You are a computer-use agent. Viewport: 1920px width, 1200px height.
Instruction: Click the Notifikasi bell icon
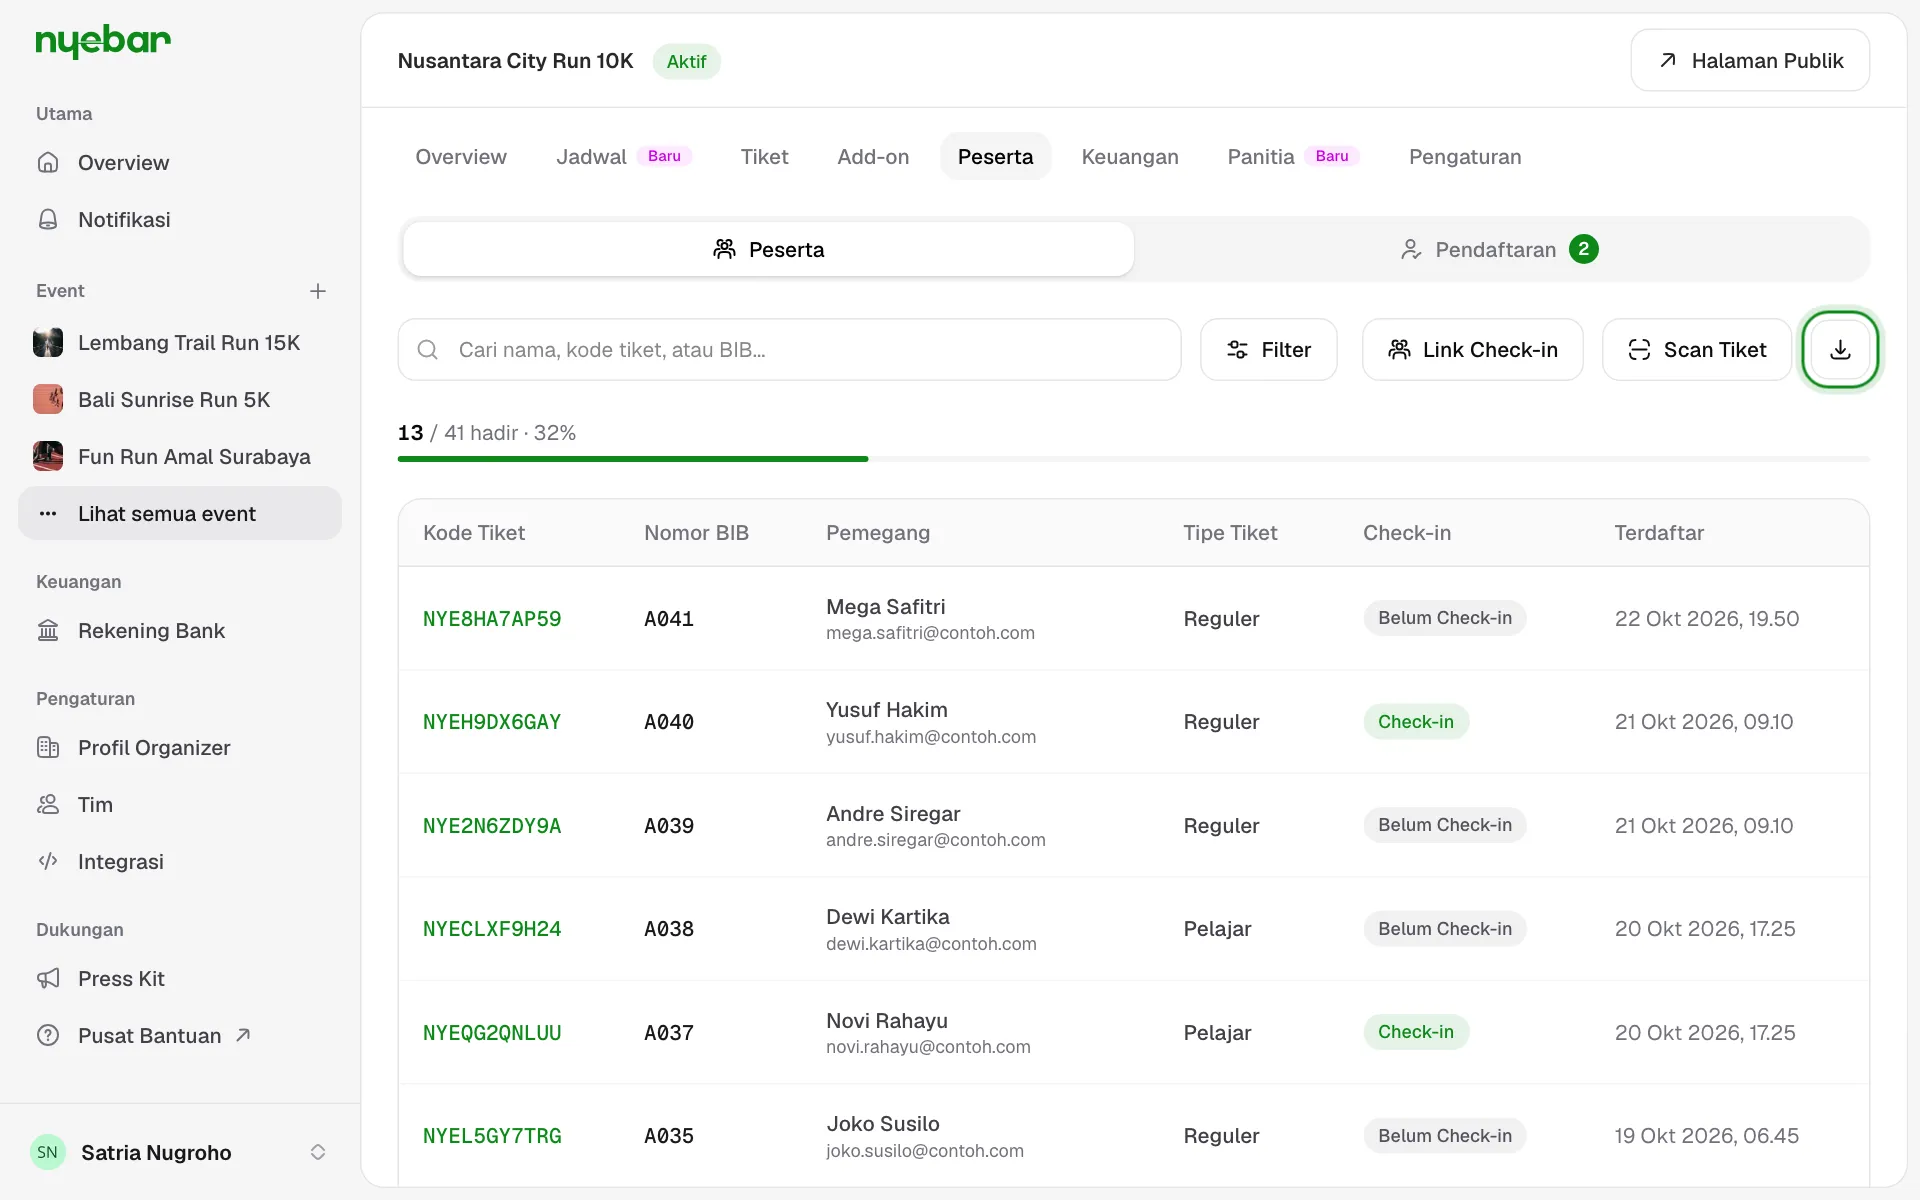pos(48,220)
